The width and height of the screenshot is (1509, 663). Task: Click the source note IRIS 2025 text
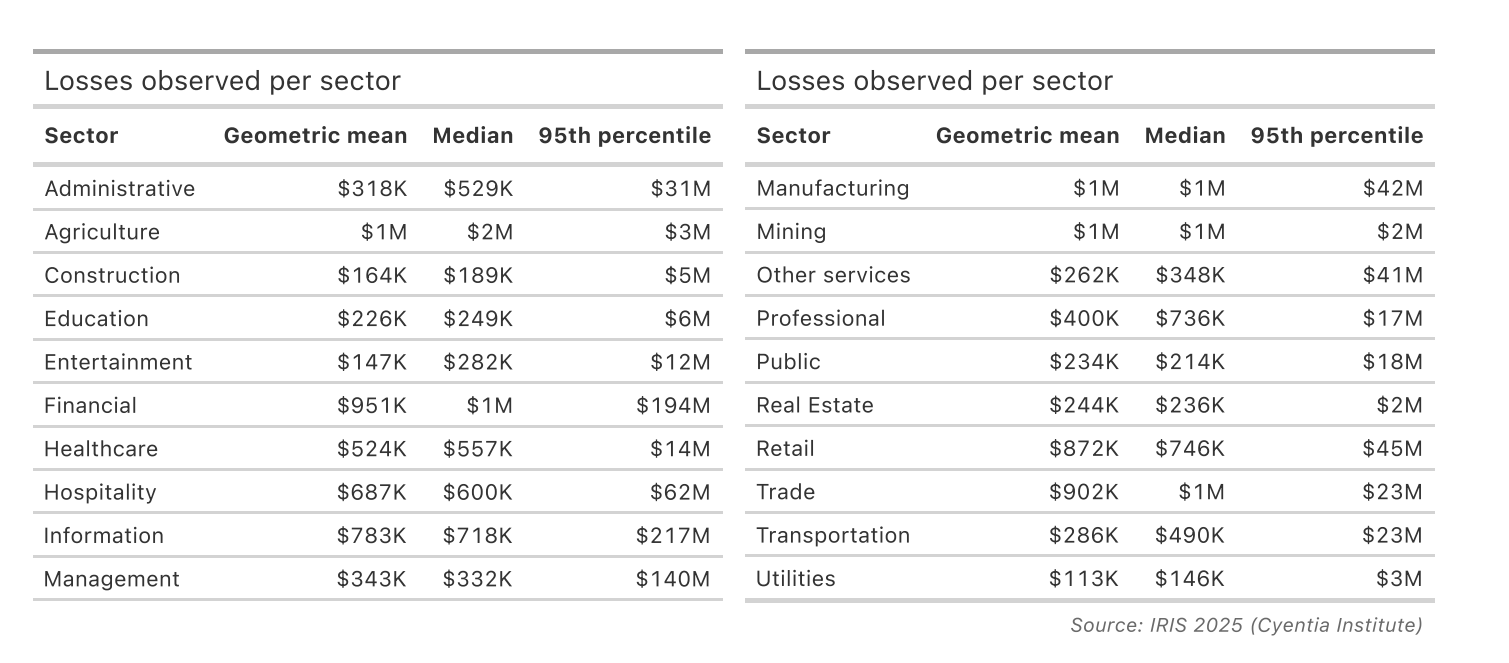1245,626
